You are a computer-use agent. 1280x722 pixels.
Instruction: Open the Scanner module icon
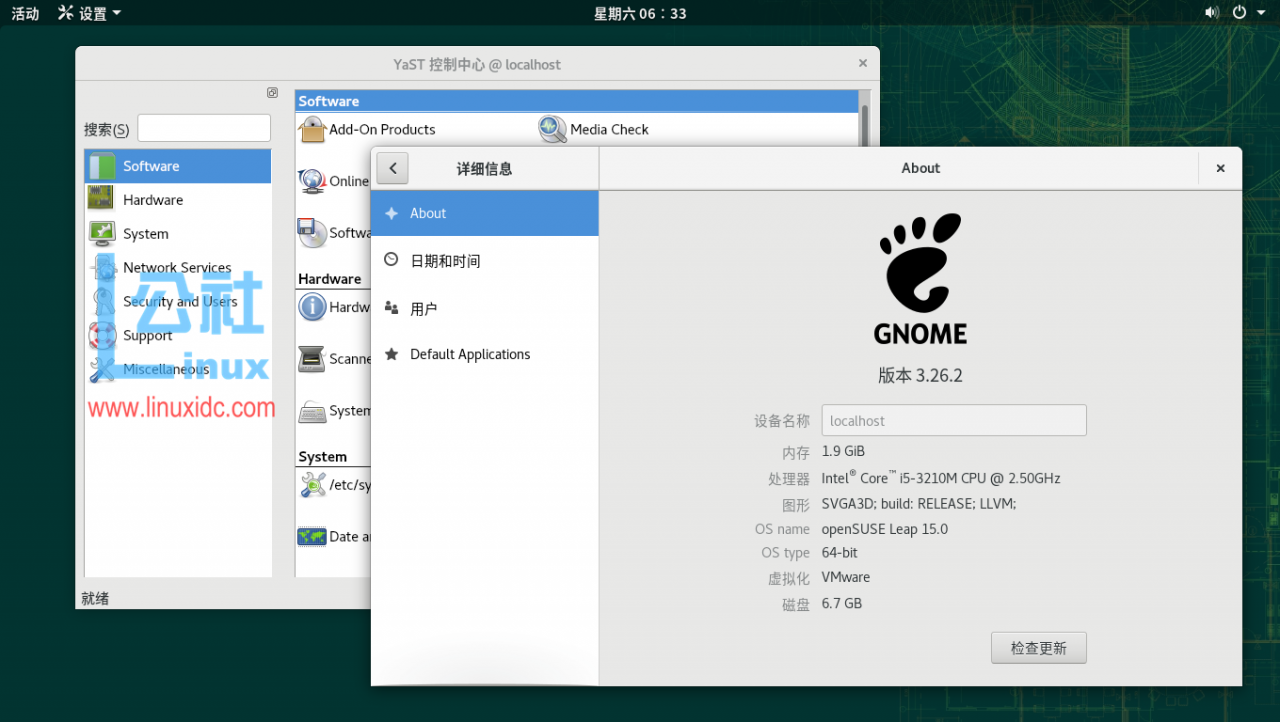point(312,359)
